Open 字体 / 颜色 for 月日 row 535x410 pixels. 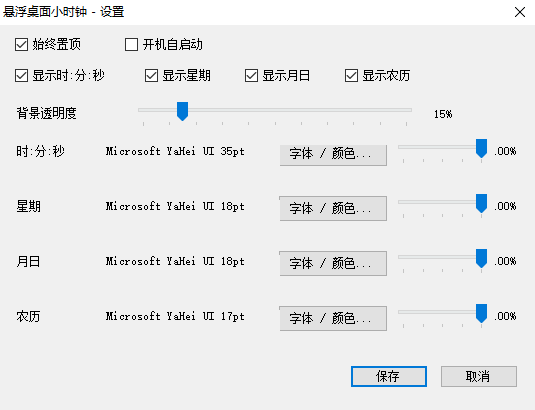[x=333, y=263]
